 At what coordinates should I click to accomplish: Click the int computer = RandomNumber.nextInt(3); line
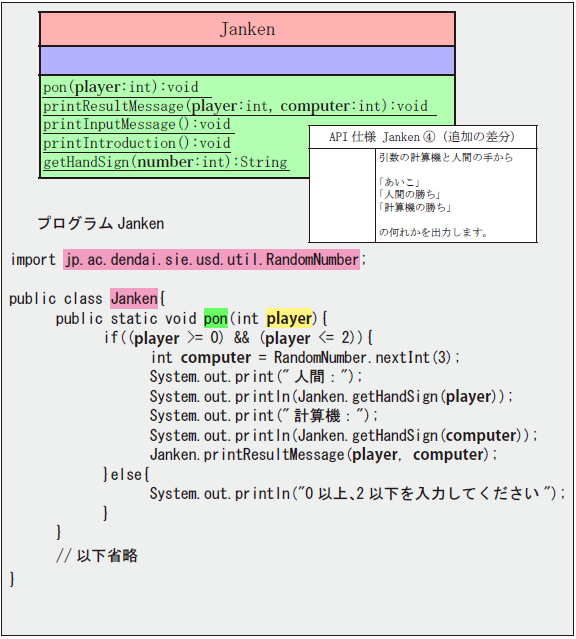pos(305,357)
